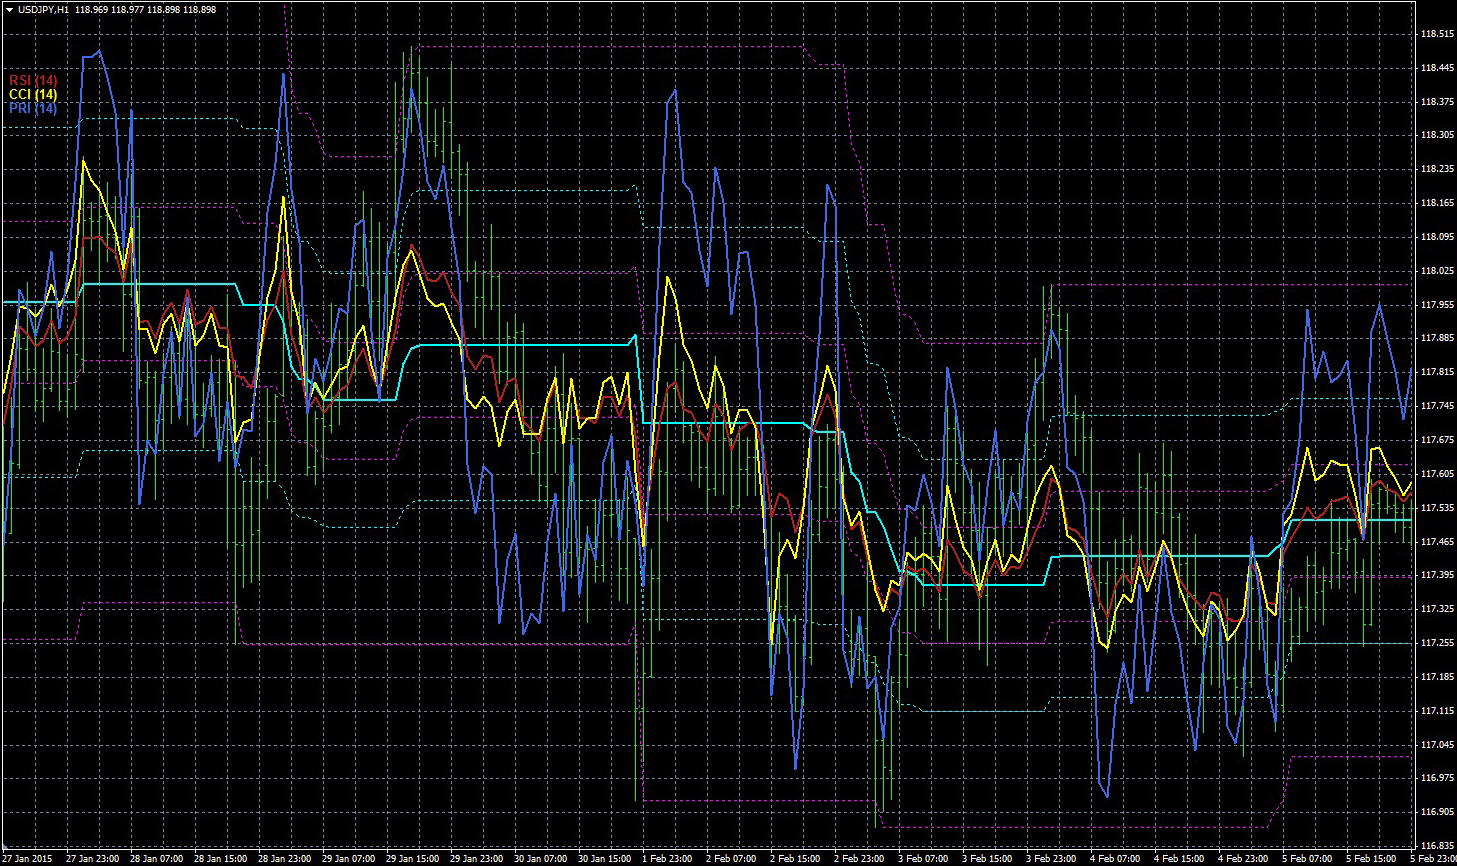The image size is (1457, 866).
Task: Click the 27 Jan 2015 time label
Action: point(29,859)
